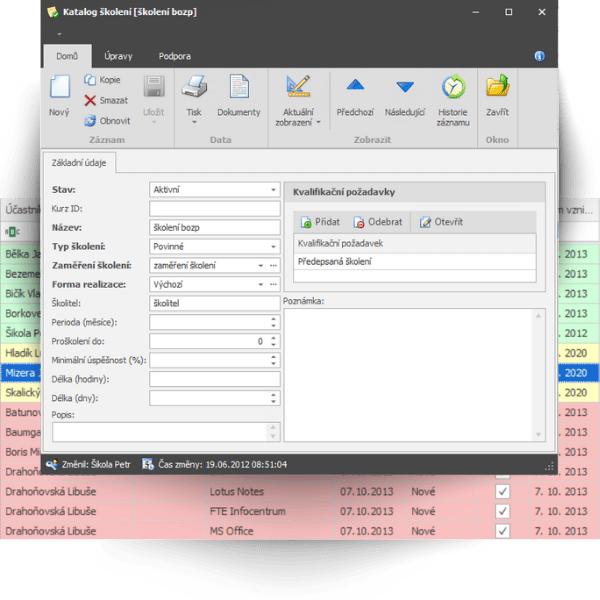Open the Forma realizace dropdown

coord(273,284)
